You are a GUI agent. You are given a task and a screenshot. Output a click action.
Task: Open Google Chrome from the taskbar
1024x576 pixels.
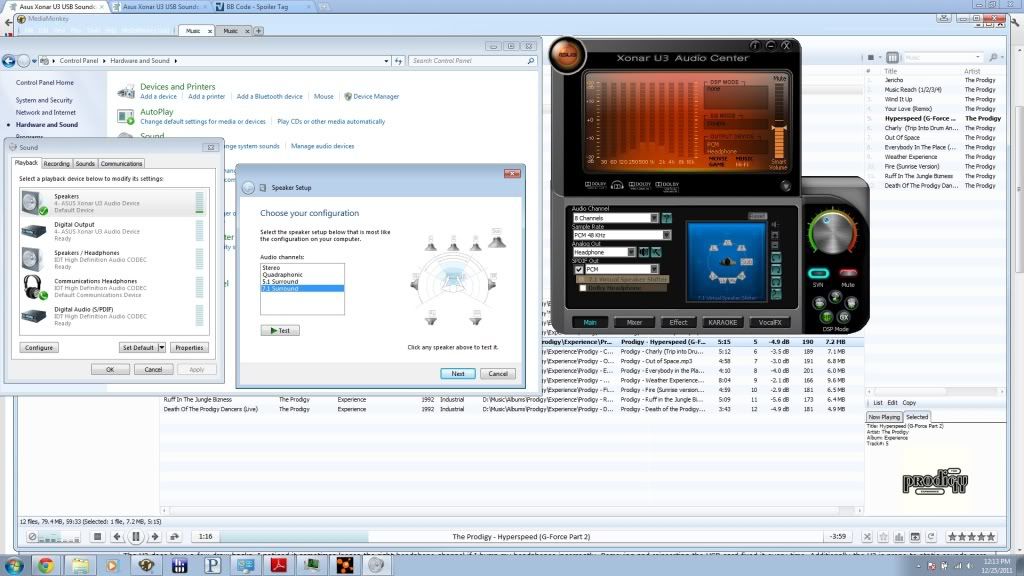[46, 565]
